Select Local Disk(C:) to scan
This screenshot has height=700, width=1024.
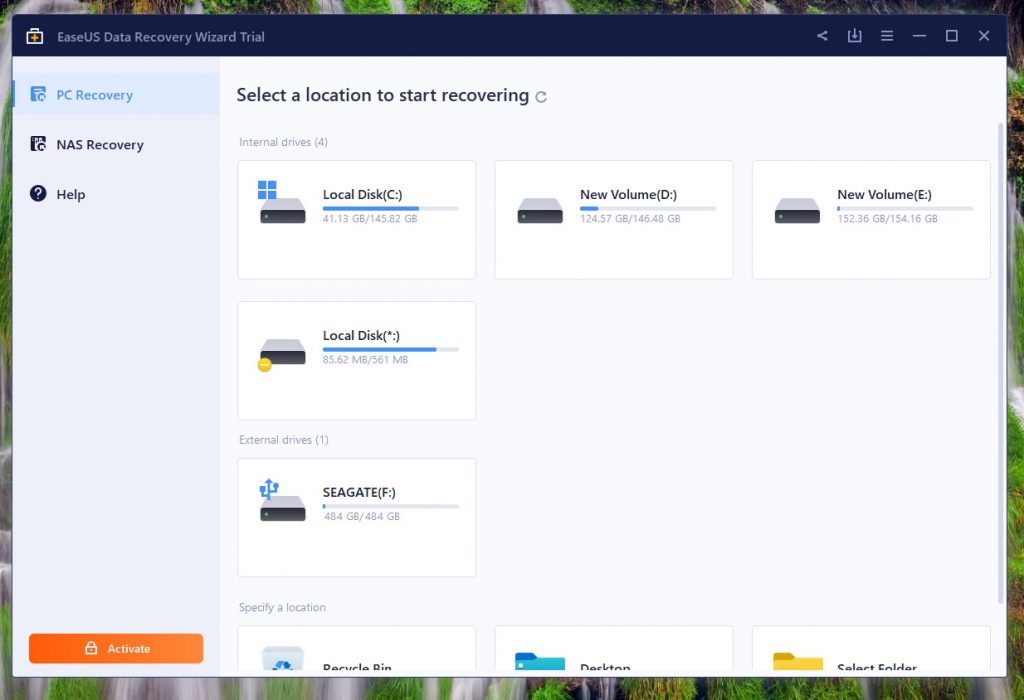pyautogui.click(x=356, y=219)
